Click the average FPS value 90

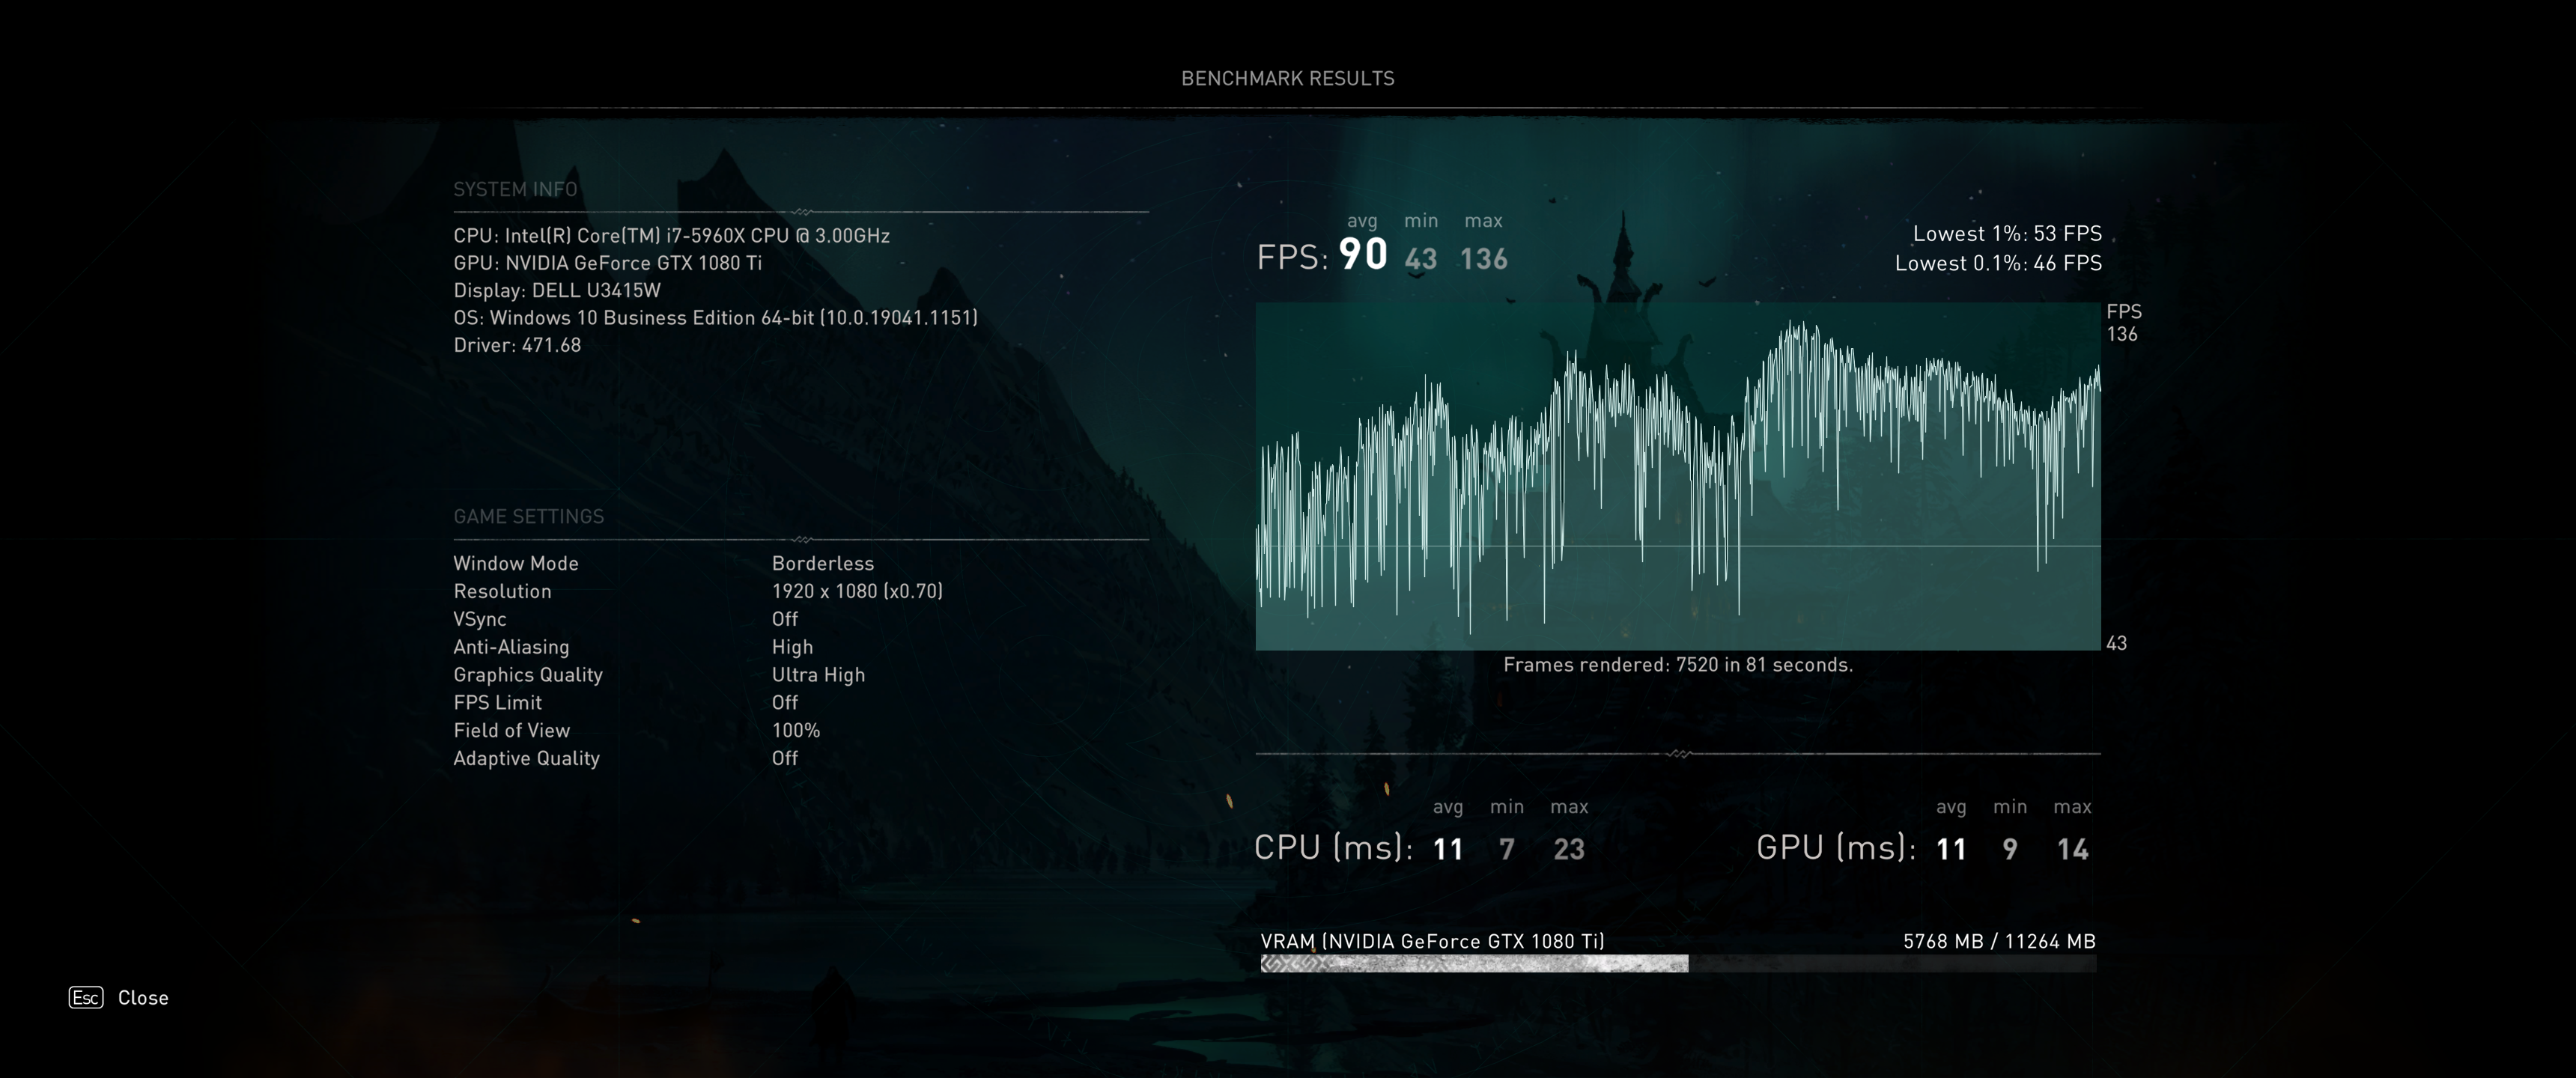1362,254
